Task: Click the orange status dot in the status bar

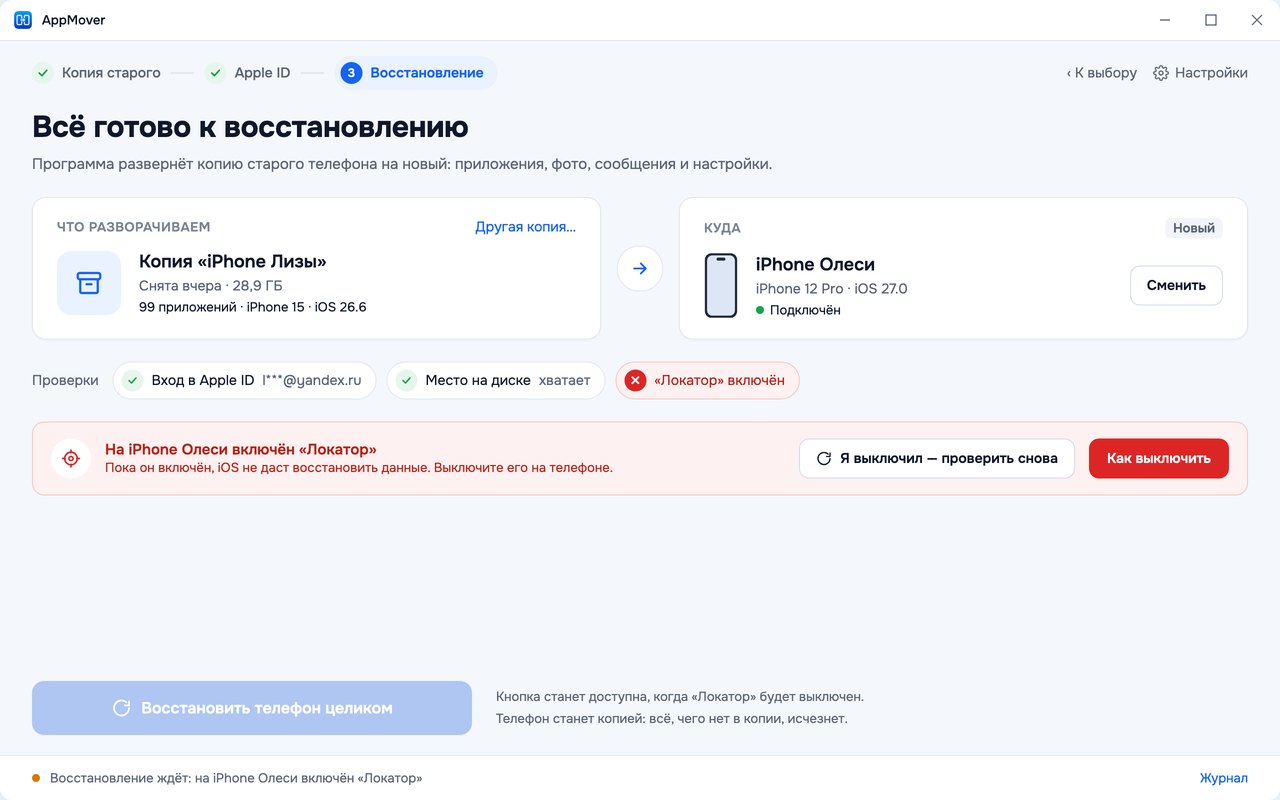Action: click(36, 778)
